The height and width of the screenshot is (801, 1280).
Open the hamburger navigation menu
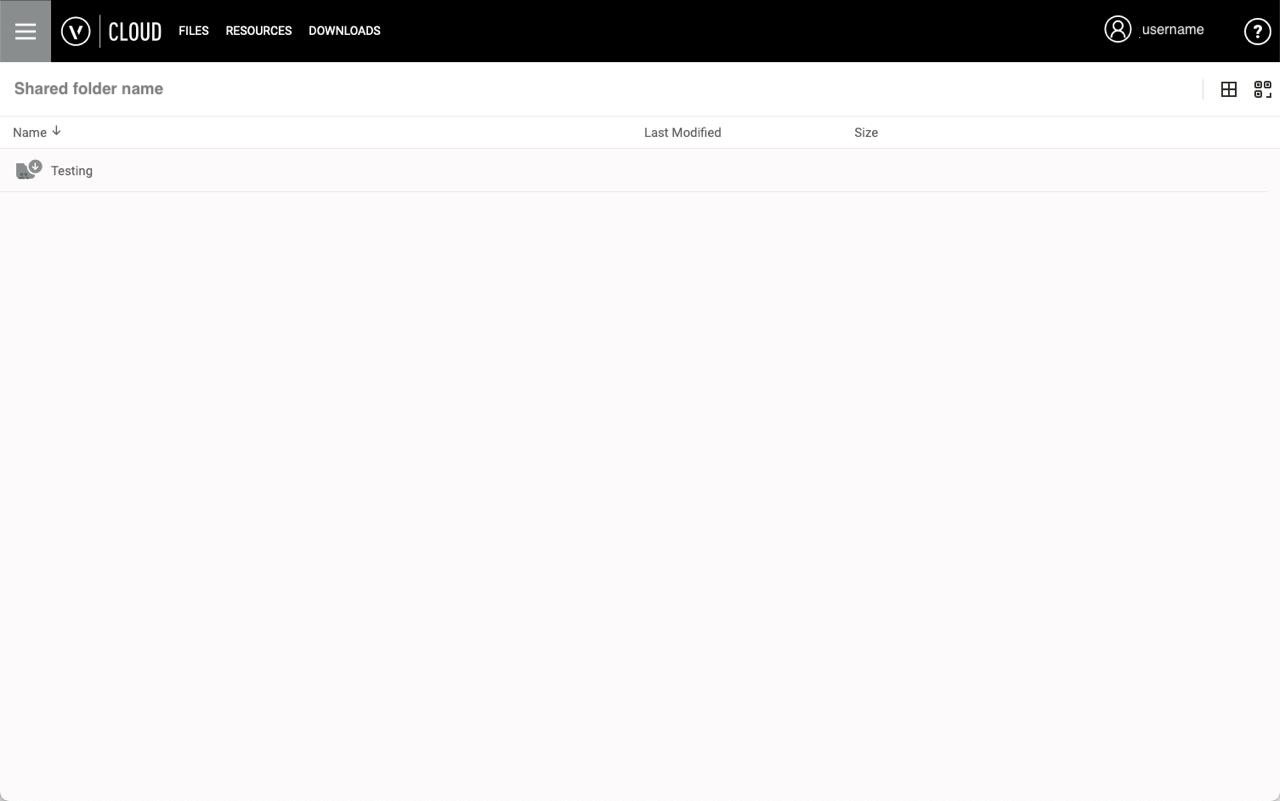click(x=25, y=31)
